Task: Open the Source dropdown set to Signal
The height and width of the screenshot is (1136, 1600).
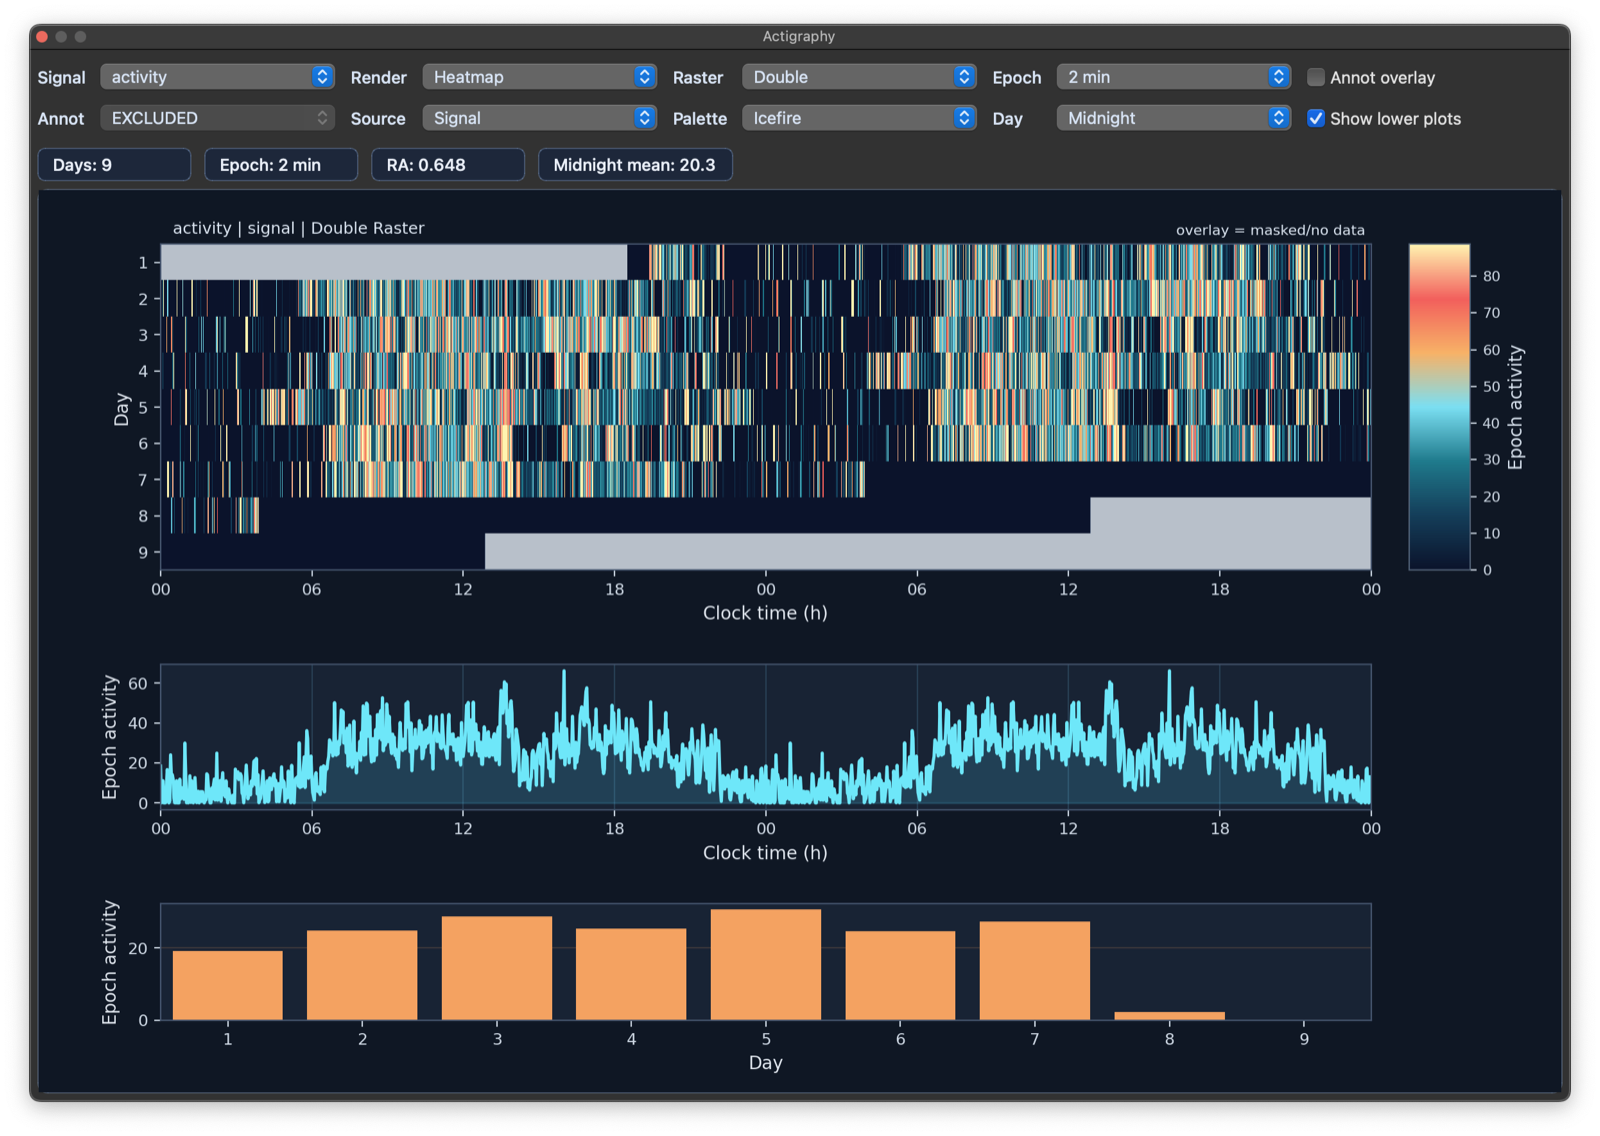Action: [x=539, y=118]
